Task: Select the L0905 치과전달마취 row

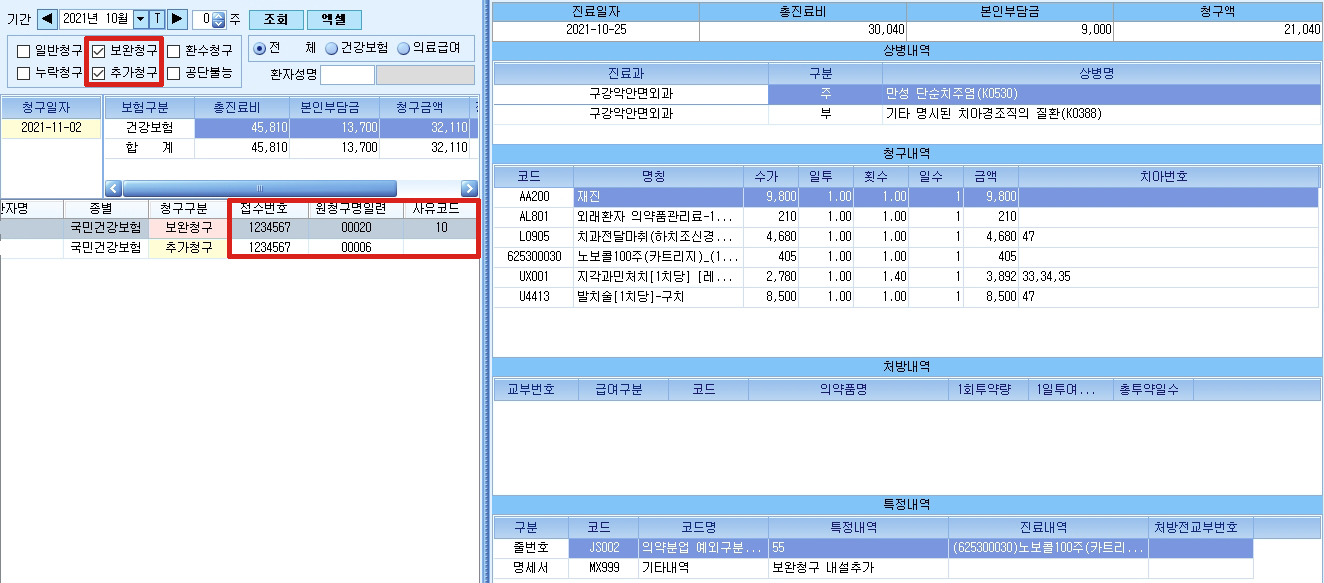Action: (x=907, y=237)
